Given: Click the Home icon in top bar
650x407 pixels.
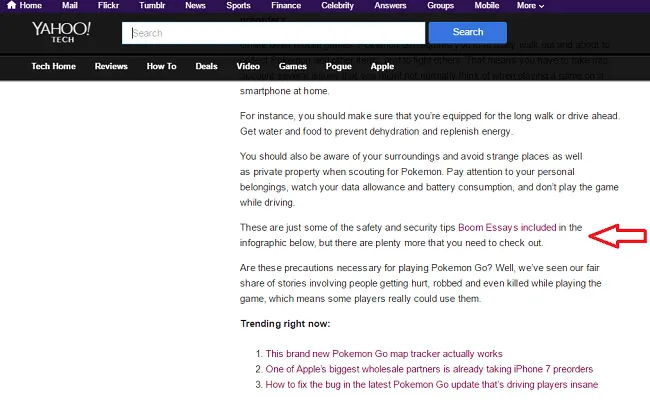Looking at the screenshot, I should pos(11,6).
